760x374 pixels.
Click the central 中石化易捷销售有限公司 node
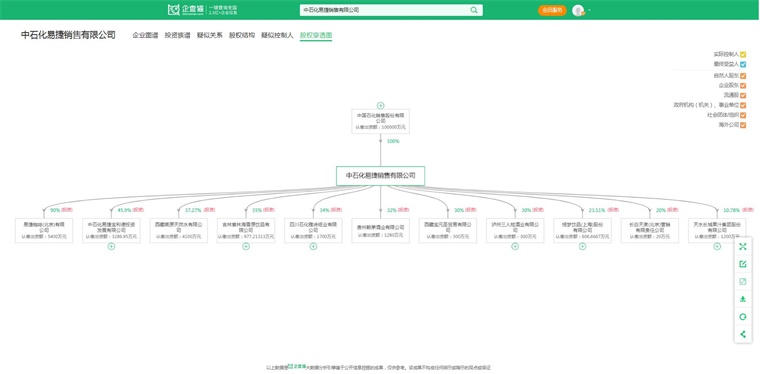coord(380,176)
